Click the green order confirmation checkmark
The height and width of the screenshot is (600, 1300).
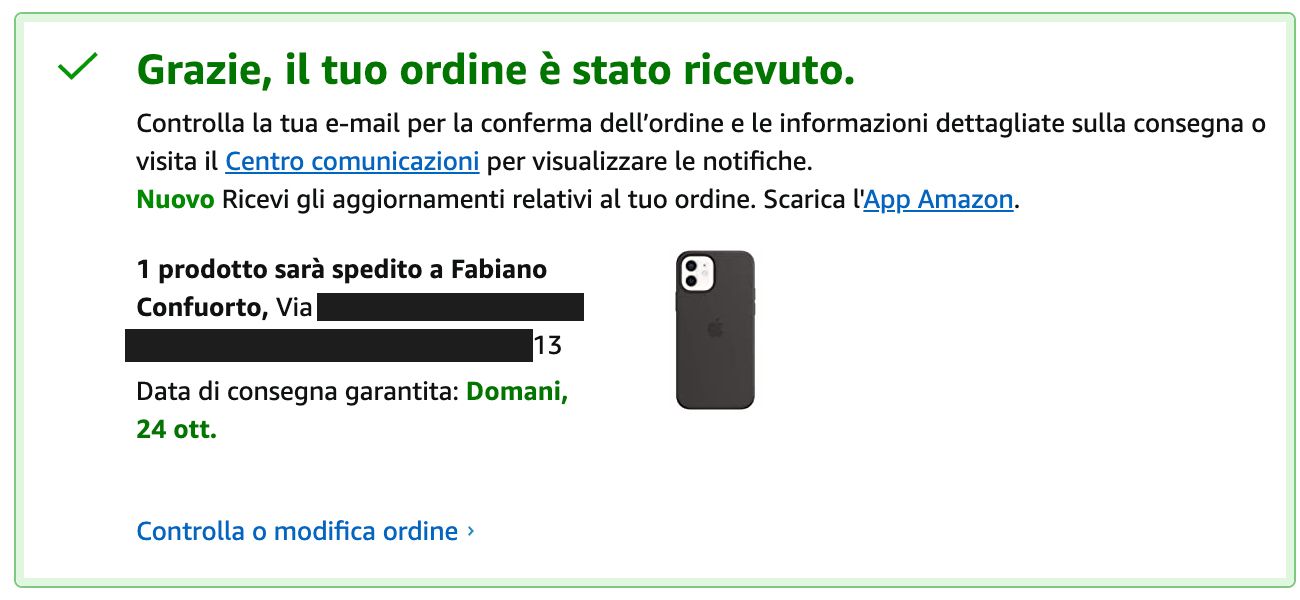coord(77,68)
